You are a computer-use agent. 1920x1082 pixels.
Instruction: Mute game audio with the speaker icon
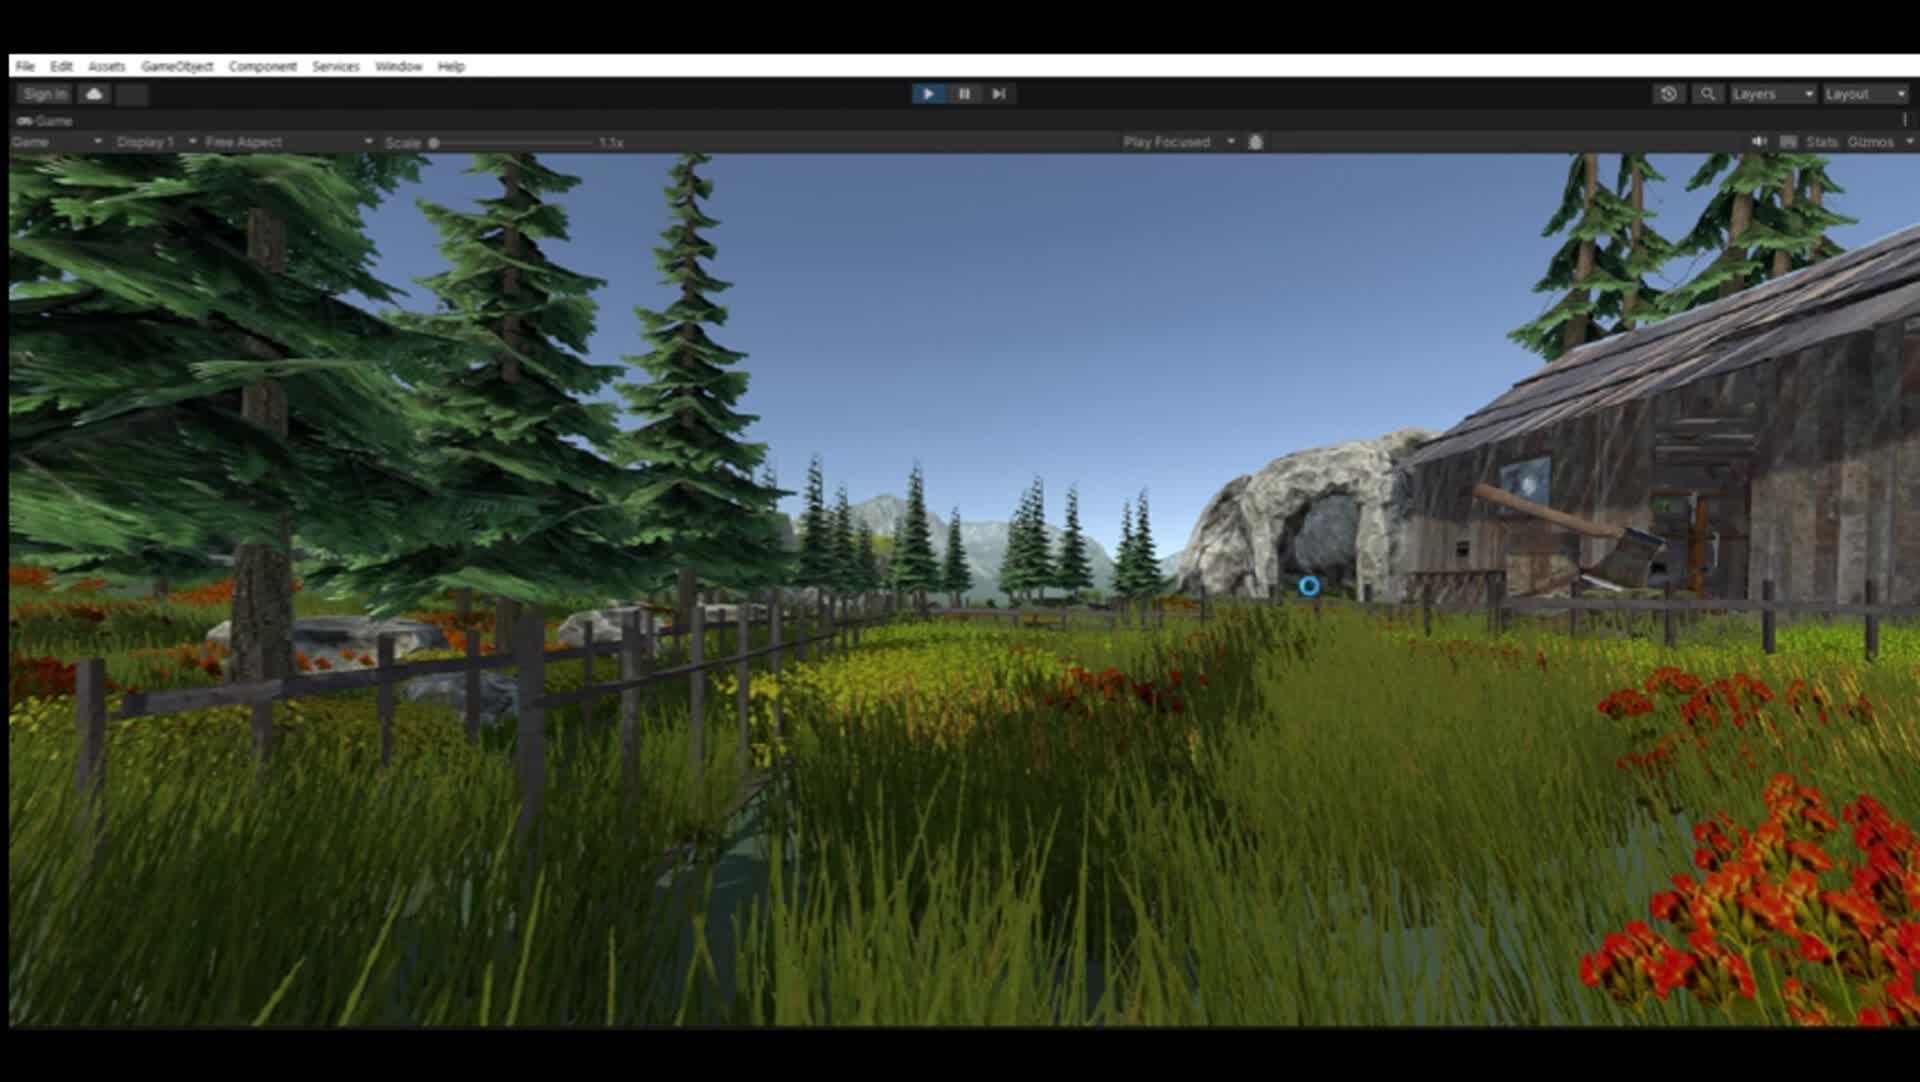click(x=1760, y=141)
